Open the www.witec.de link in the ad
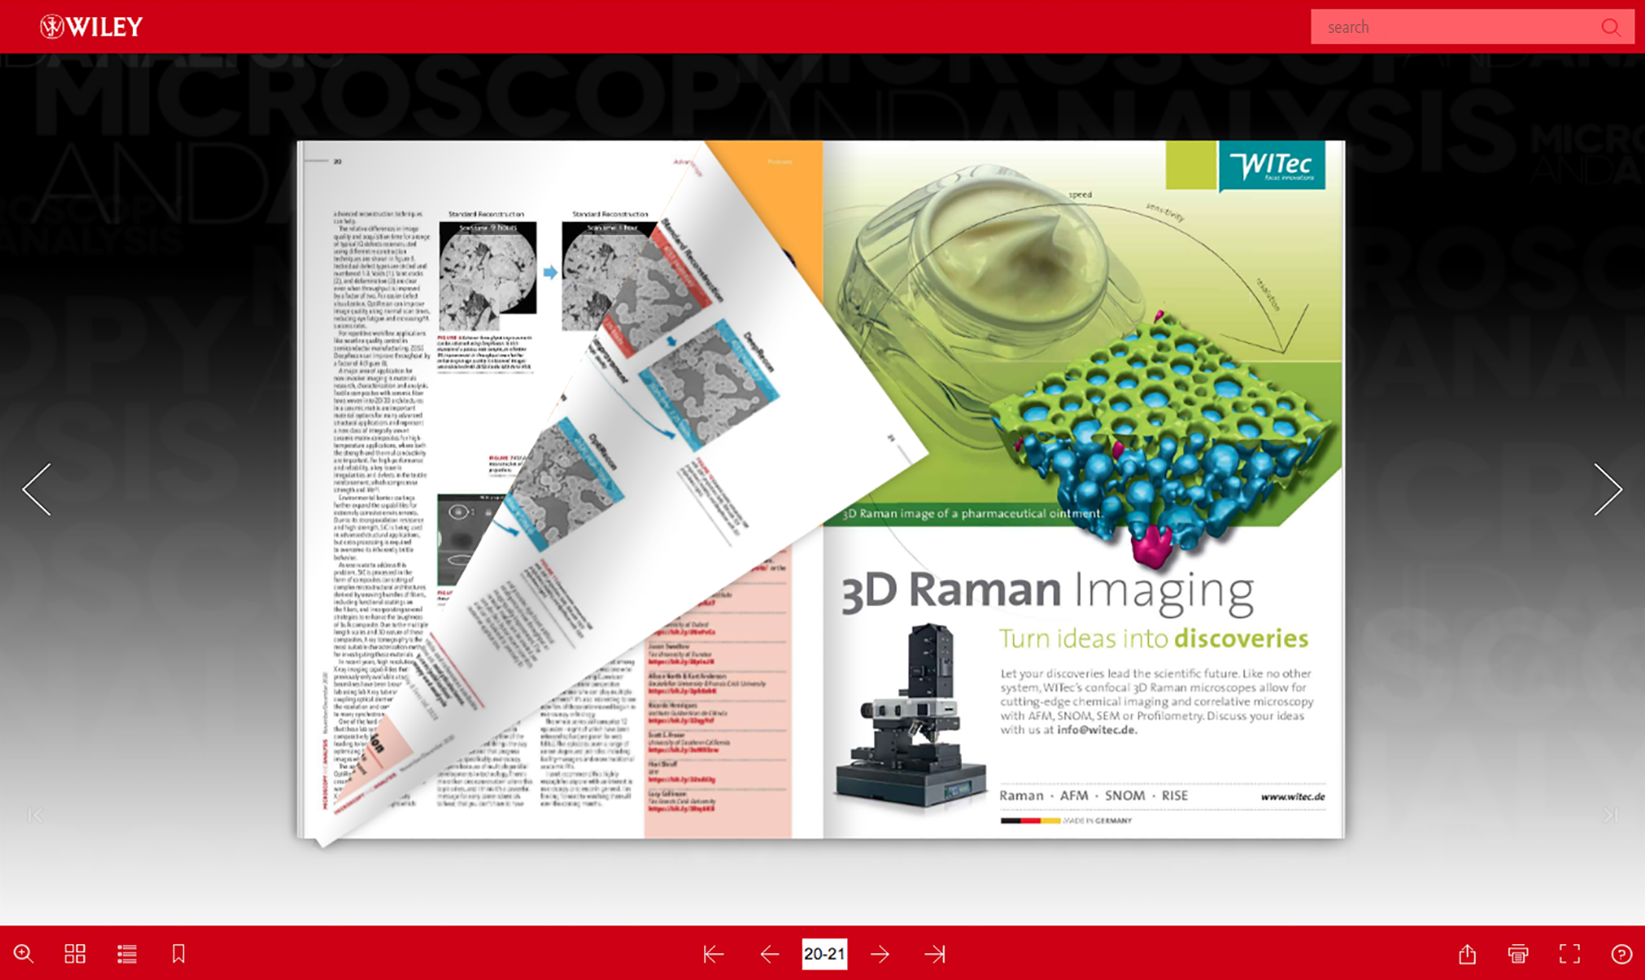The height and width of the screenshot is (980, 1645). click(x=1292, y=796)
